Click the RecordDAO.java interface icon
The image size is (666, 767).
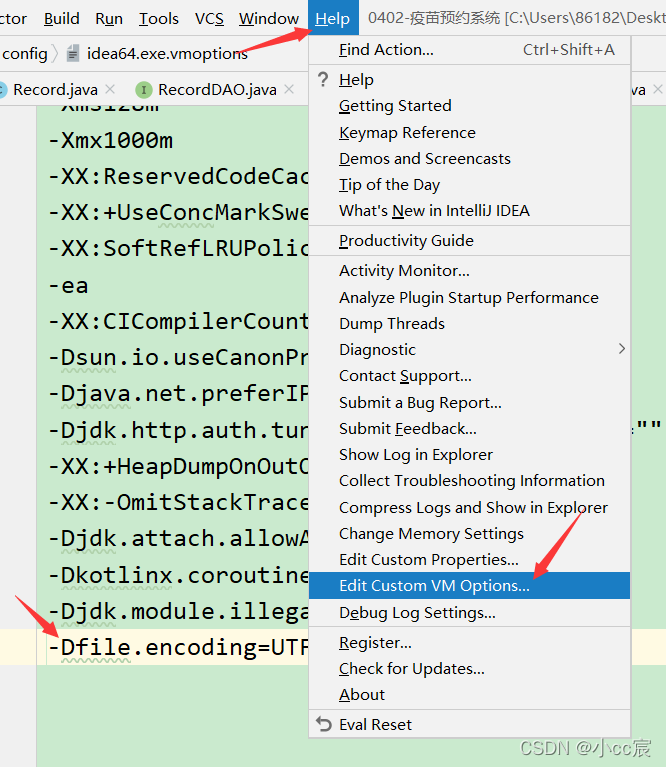coord(143,90)
